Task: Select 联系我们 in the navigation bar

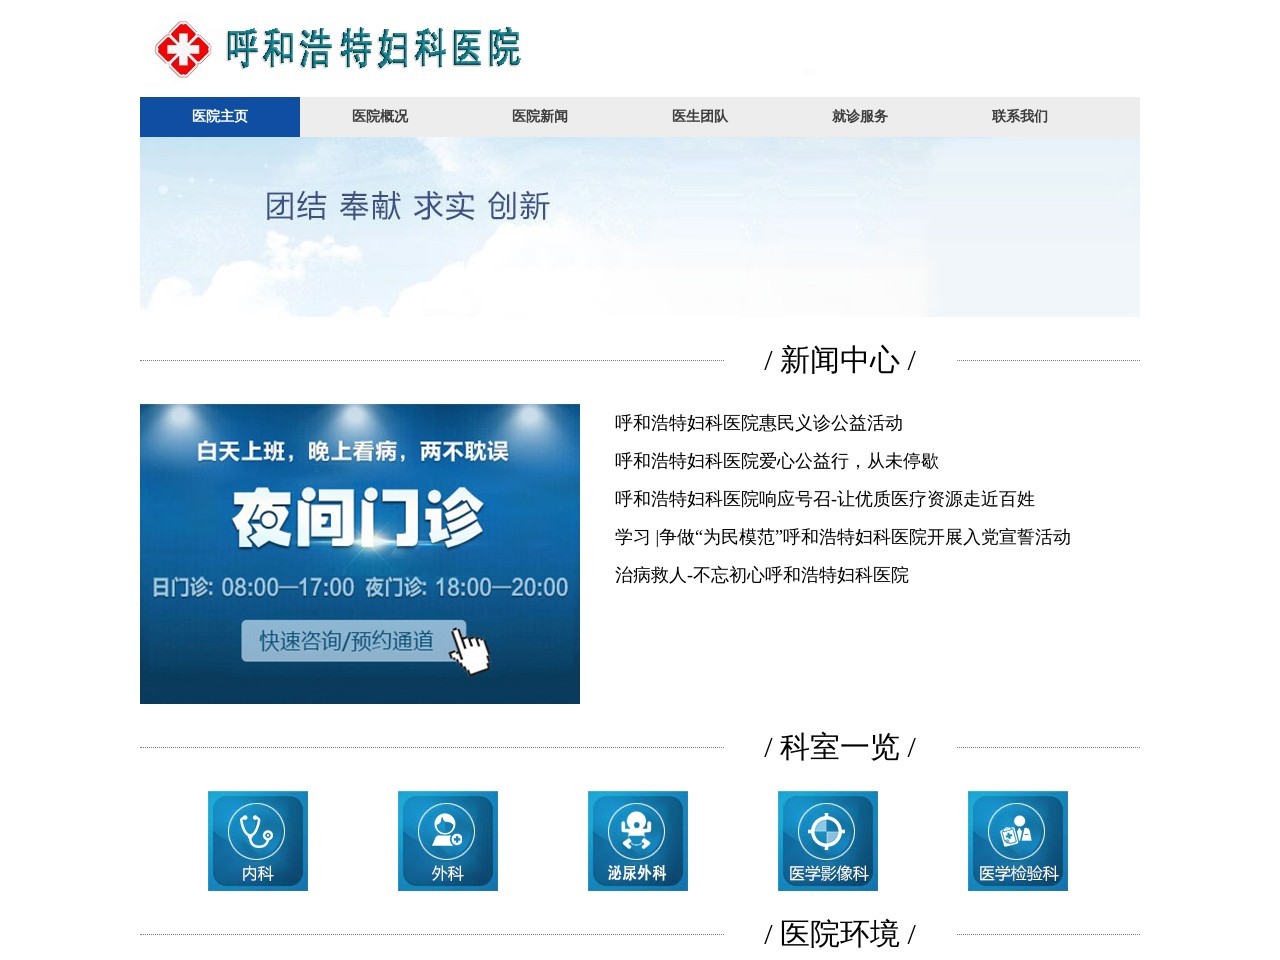Action: (1018, 117)
